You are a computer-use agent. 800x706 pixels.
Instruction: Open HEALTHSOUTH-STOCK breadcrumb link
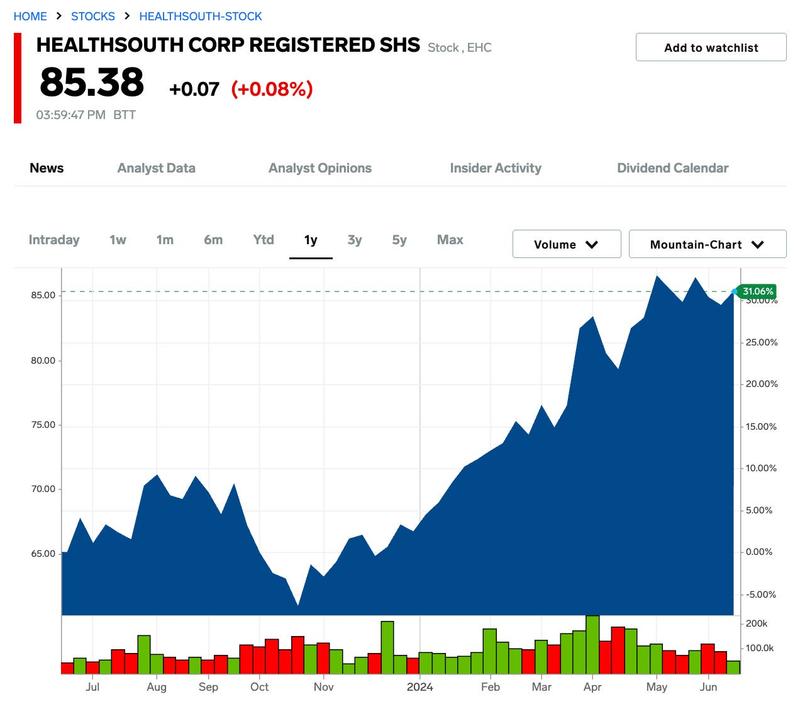[201, 16]
